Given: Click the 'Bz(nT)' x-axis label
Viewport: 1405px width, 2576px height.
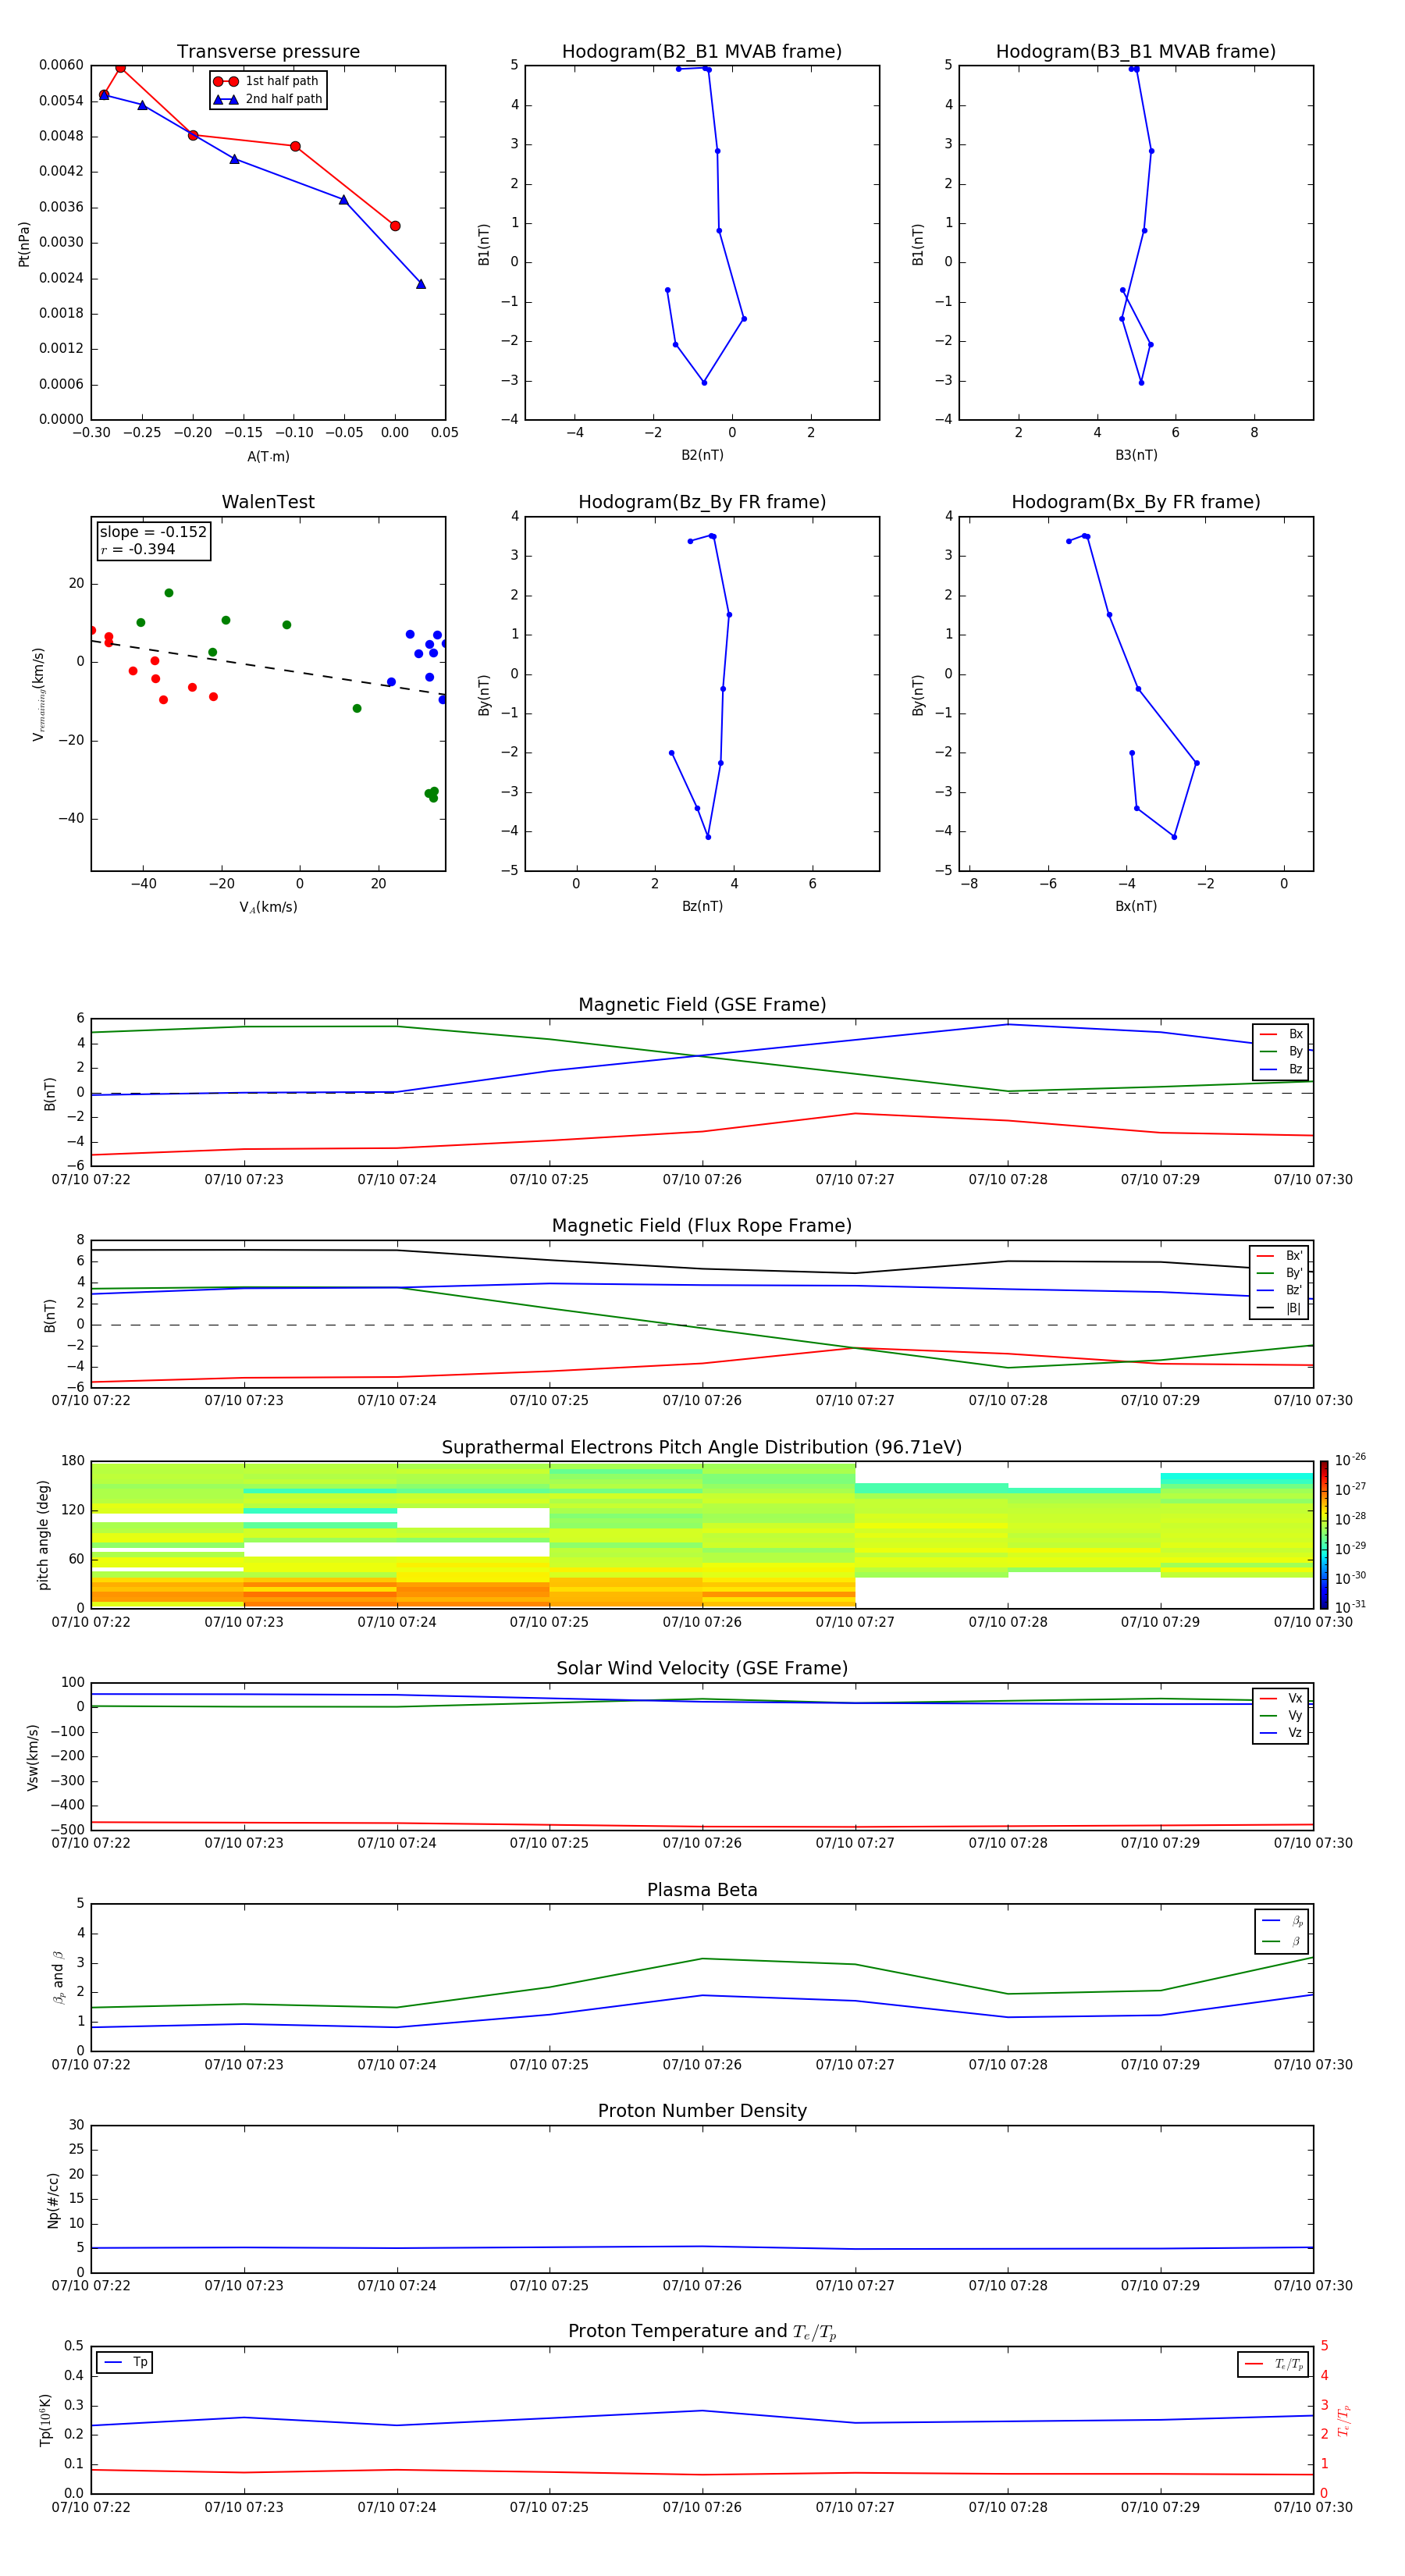Looking at the screenshot, I should (702, 906).
